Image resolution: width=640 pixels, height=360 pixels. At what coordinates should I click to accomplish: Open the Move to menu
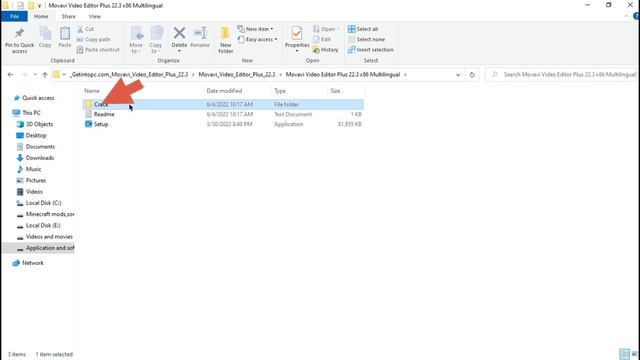point(136,40)
